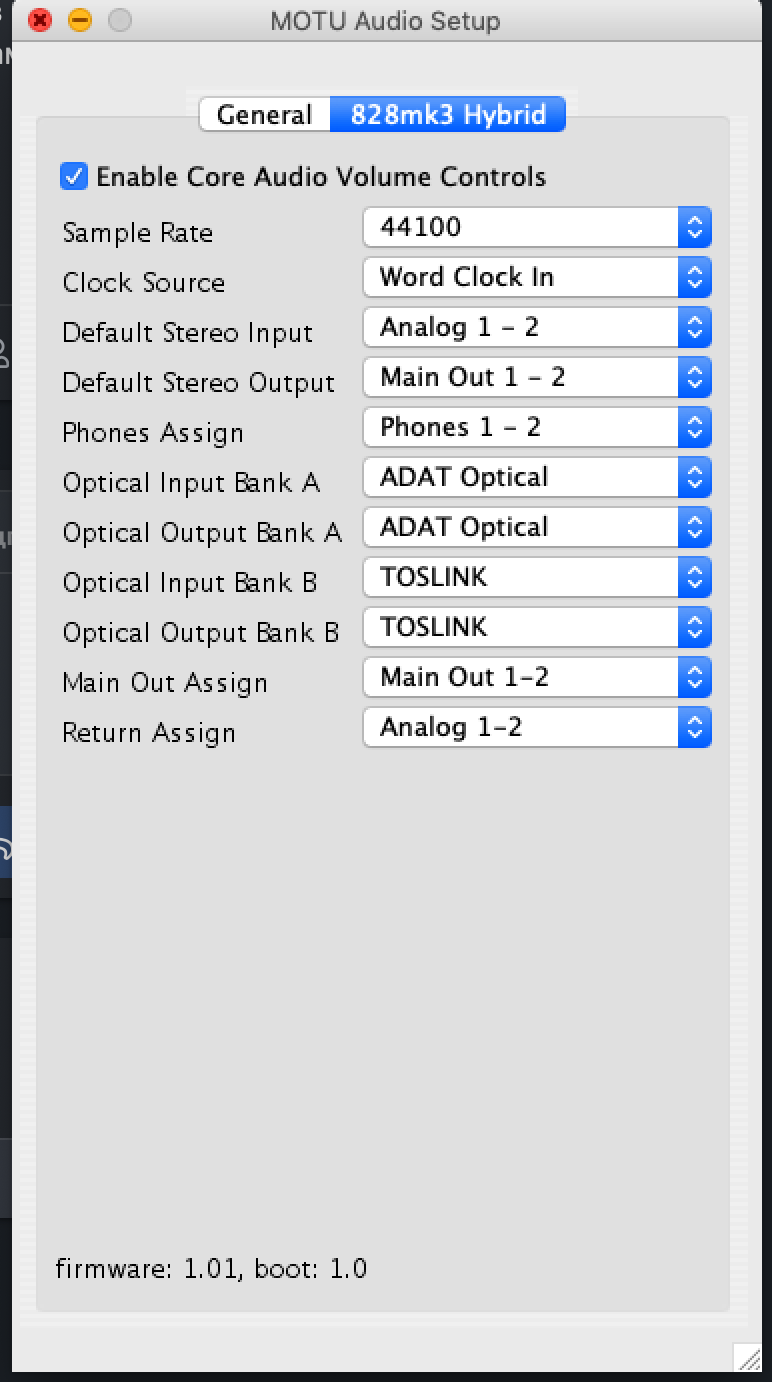Expand the Main Out Assign dropdown

pyautogui.click(x=537, y=677)
